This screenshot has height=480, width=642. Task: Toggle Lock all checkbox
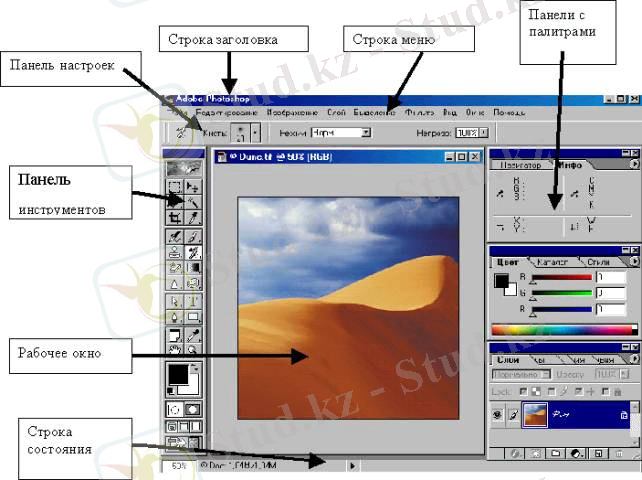[606, 392]
